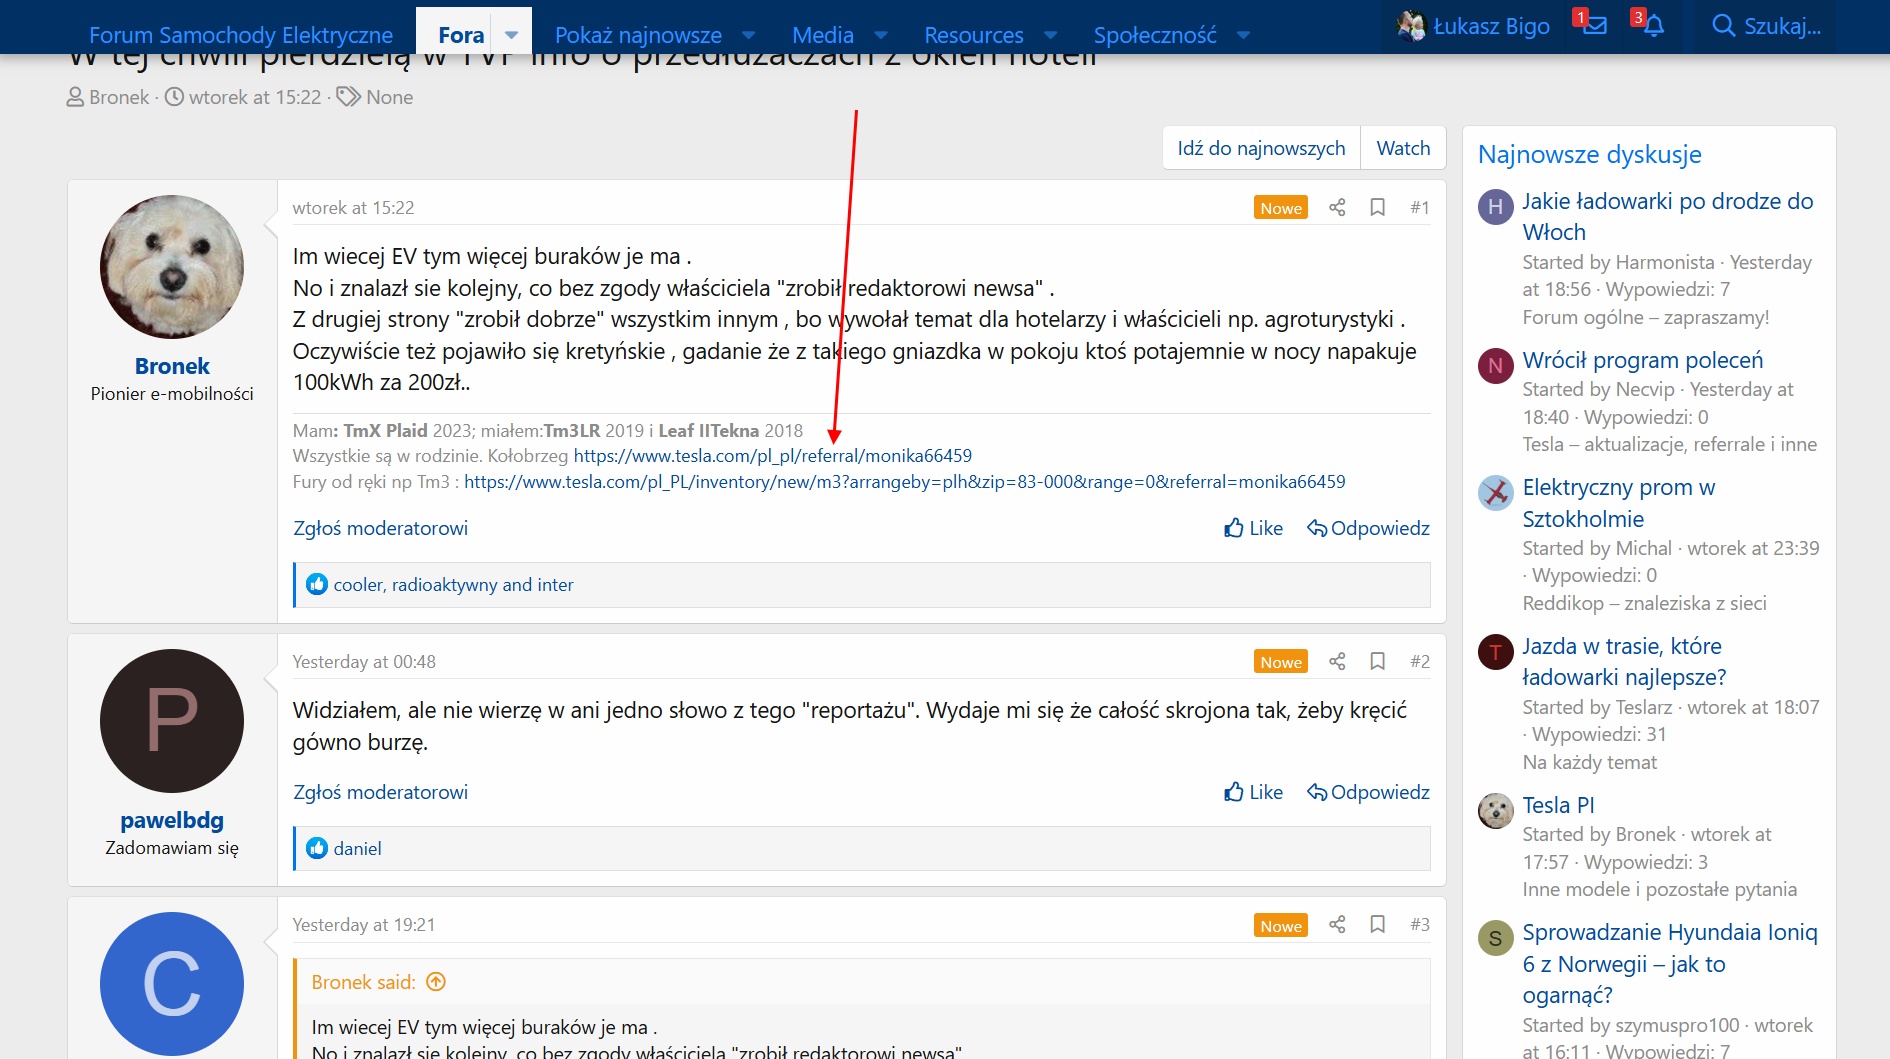Image resolution: width=1890 pixels, height=1059 pixels.
Task: Open Bronek's small avatar beside Tesla Pl
Action: click(x=1495, y=811)
